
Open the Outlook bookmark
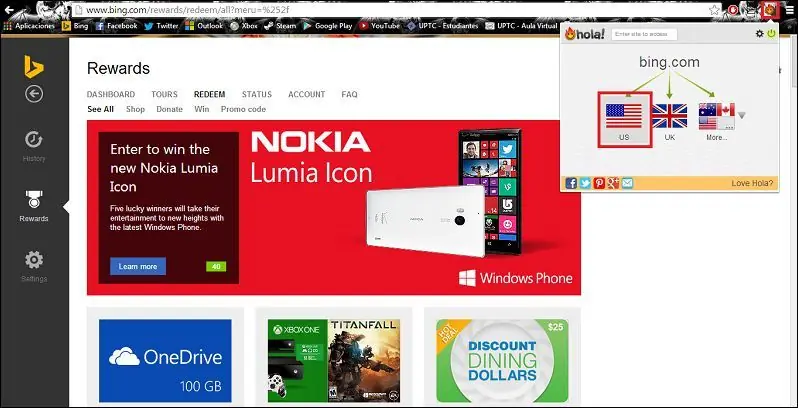(x=204, y=25)
